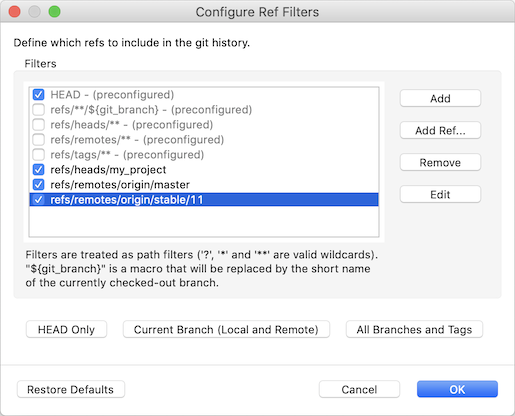
Task: Select the refs/tags/** preconfigured entry
Action: [x=204, y=155]
